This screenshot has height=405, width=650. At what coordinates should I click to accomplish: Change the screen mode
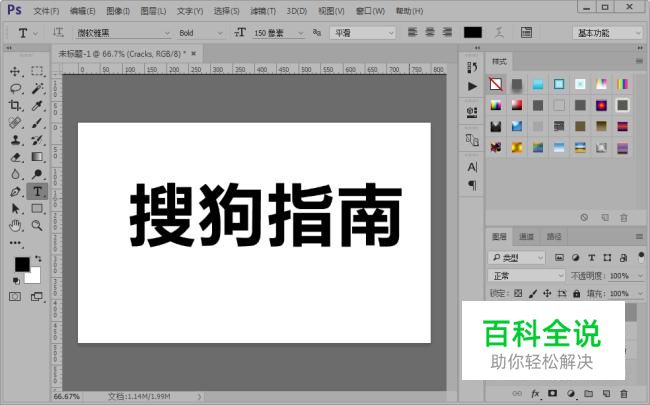37,297
